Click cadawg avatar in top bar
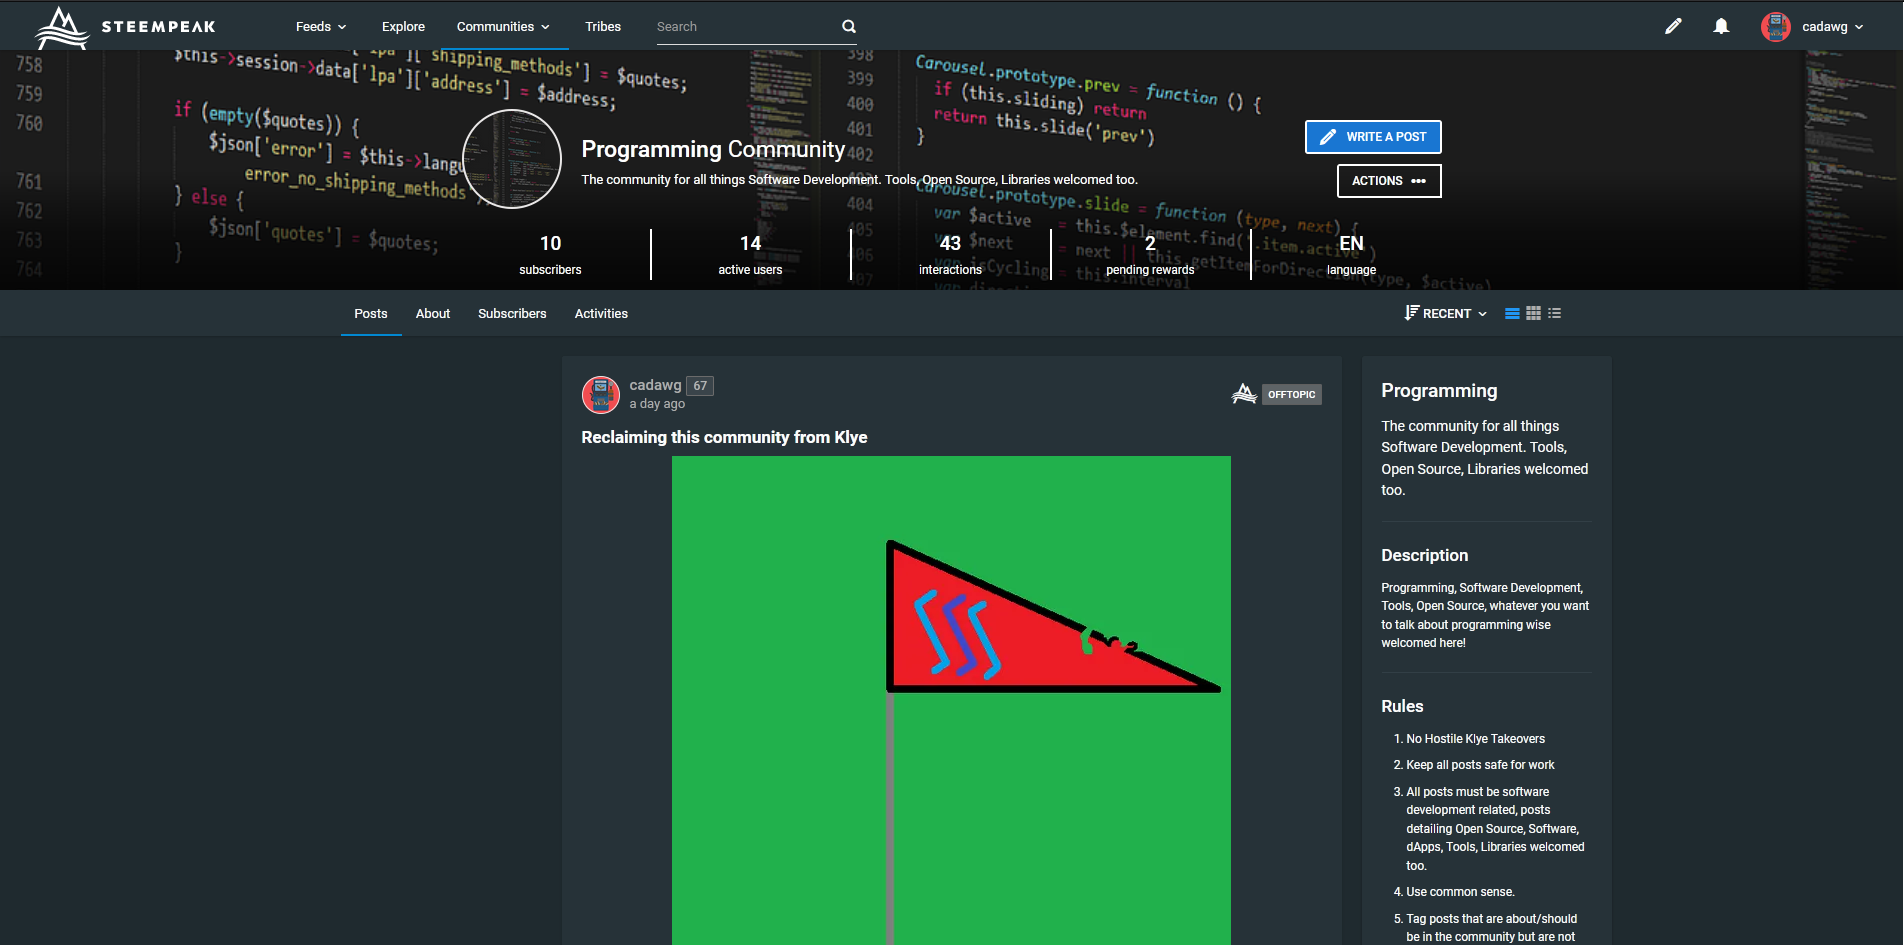 tap(1776, 27)
